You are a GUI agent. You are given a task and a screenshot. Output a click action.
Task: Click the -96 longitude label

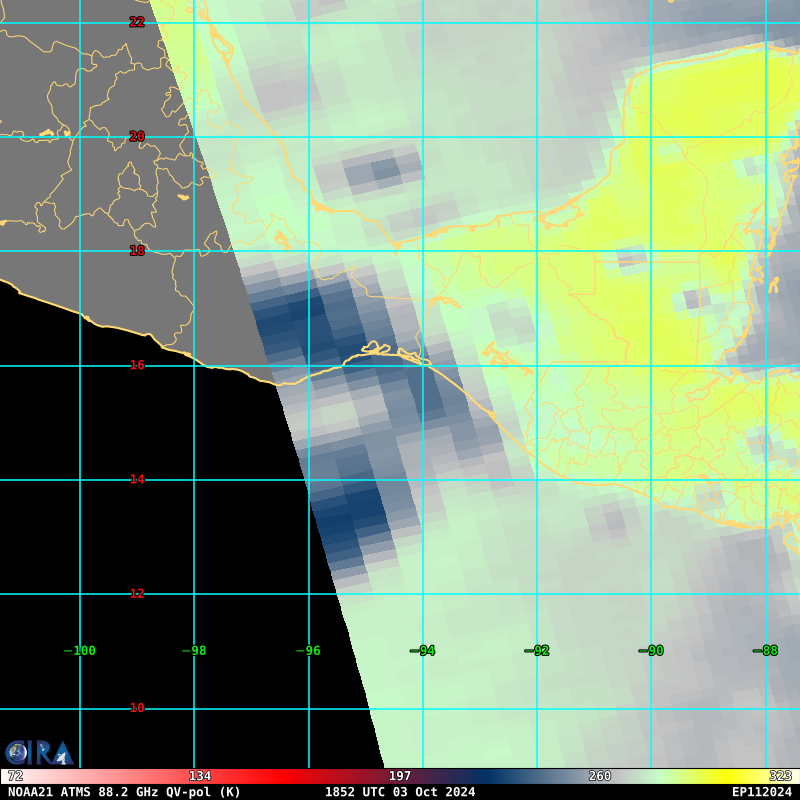point(308,651)
